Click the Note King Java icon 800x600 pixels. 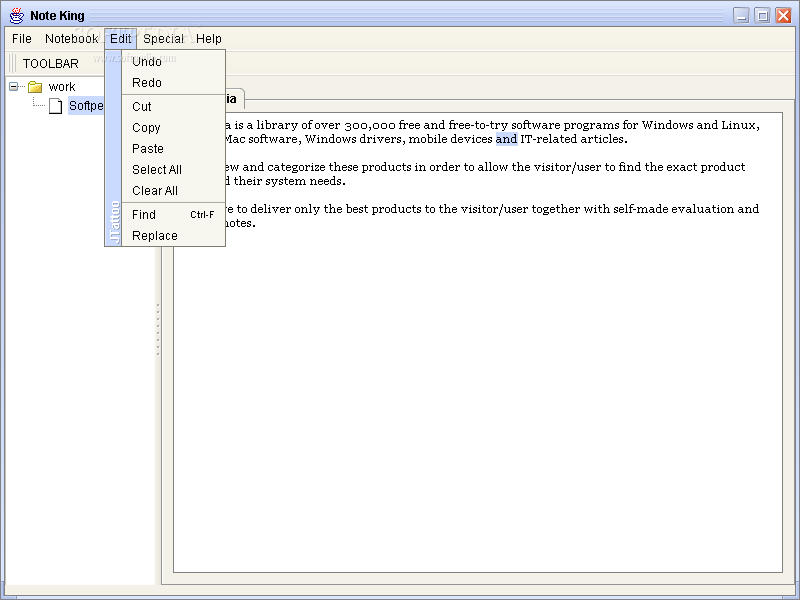click(17, 15)
